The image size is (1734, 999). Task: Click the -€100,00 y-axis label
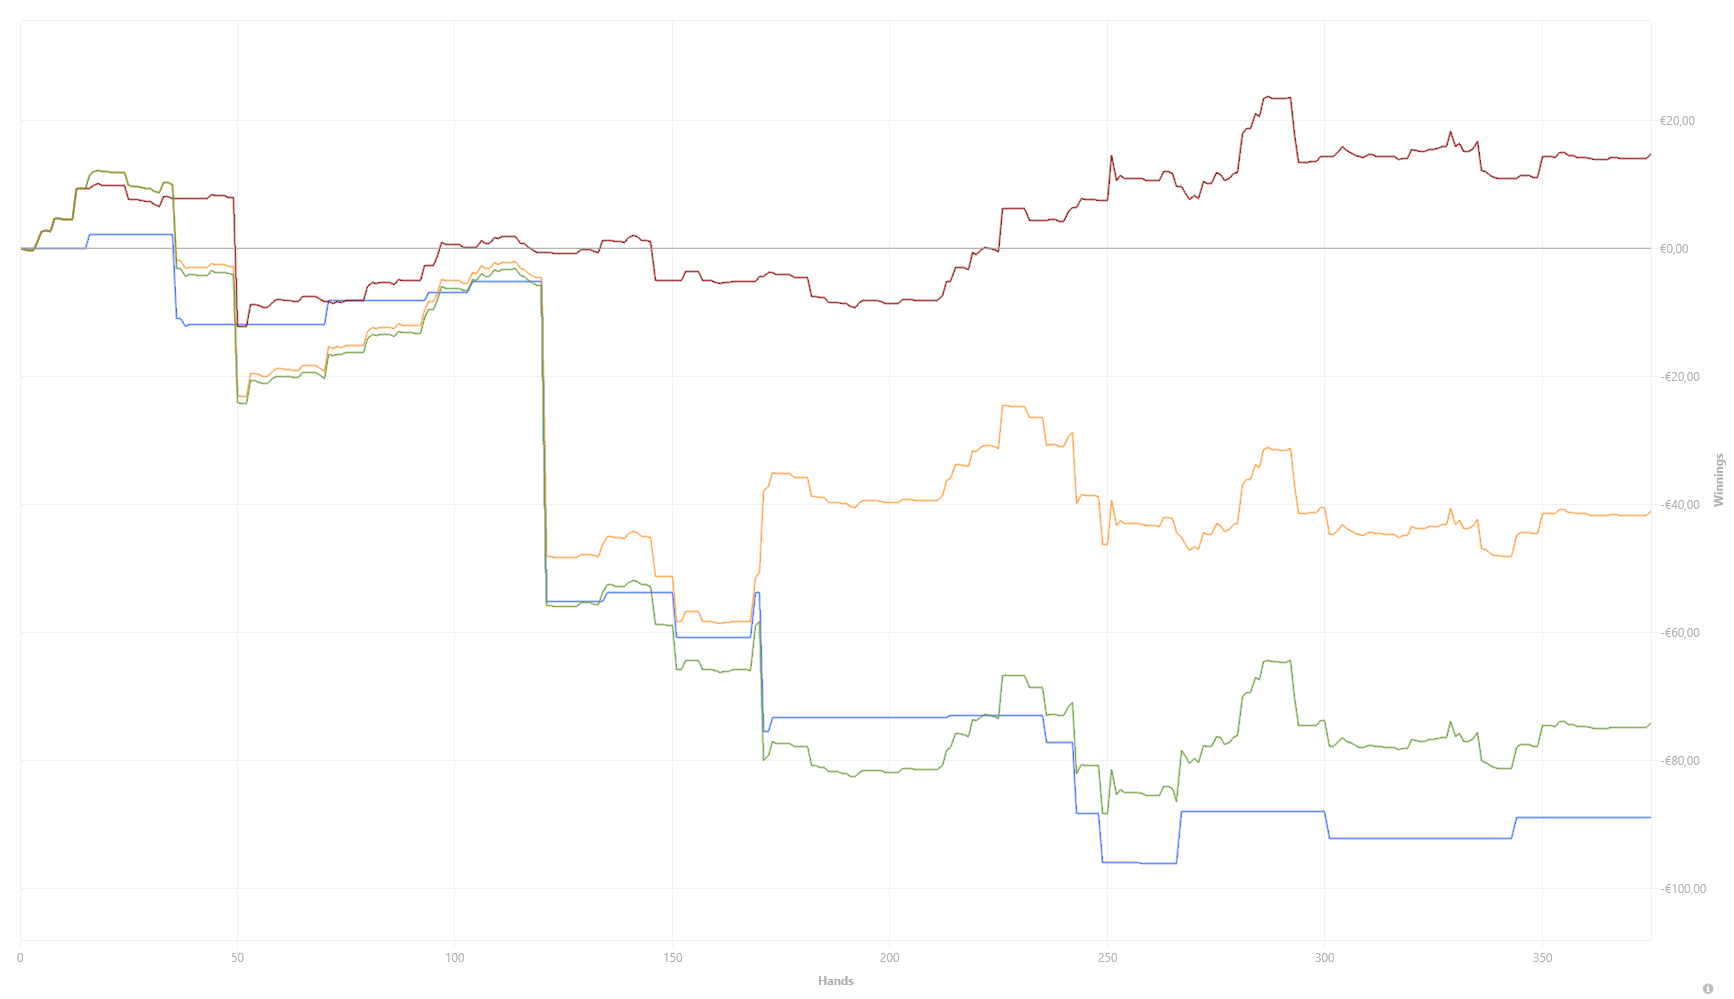[1682, 889]
